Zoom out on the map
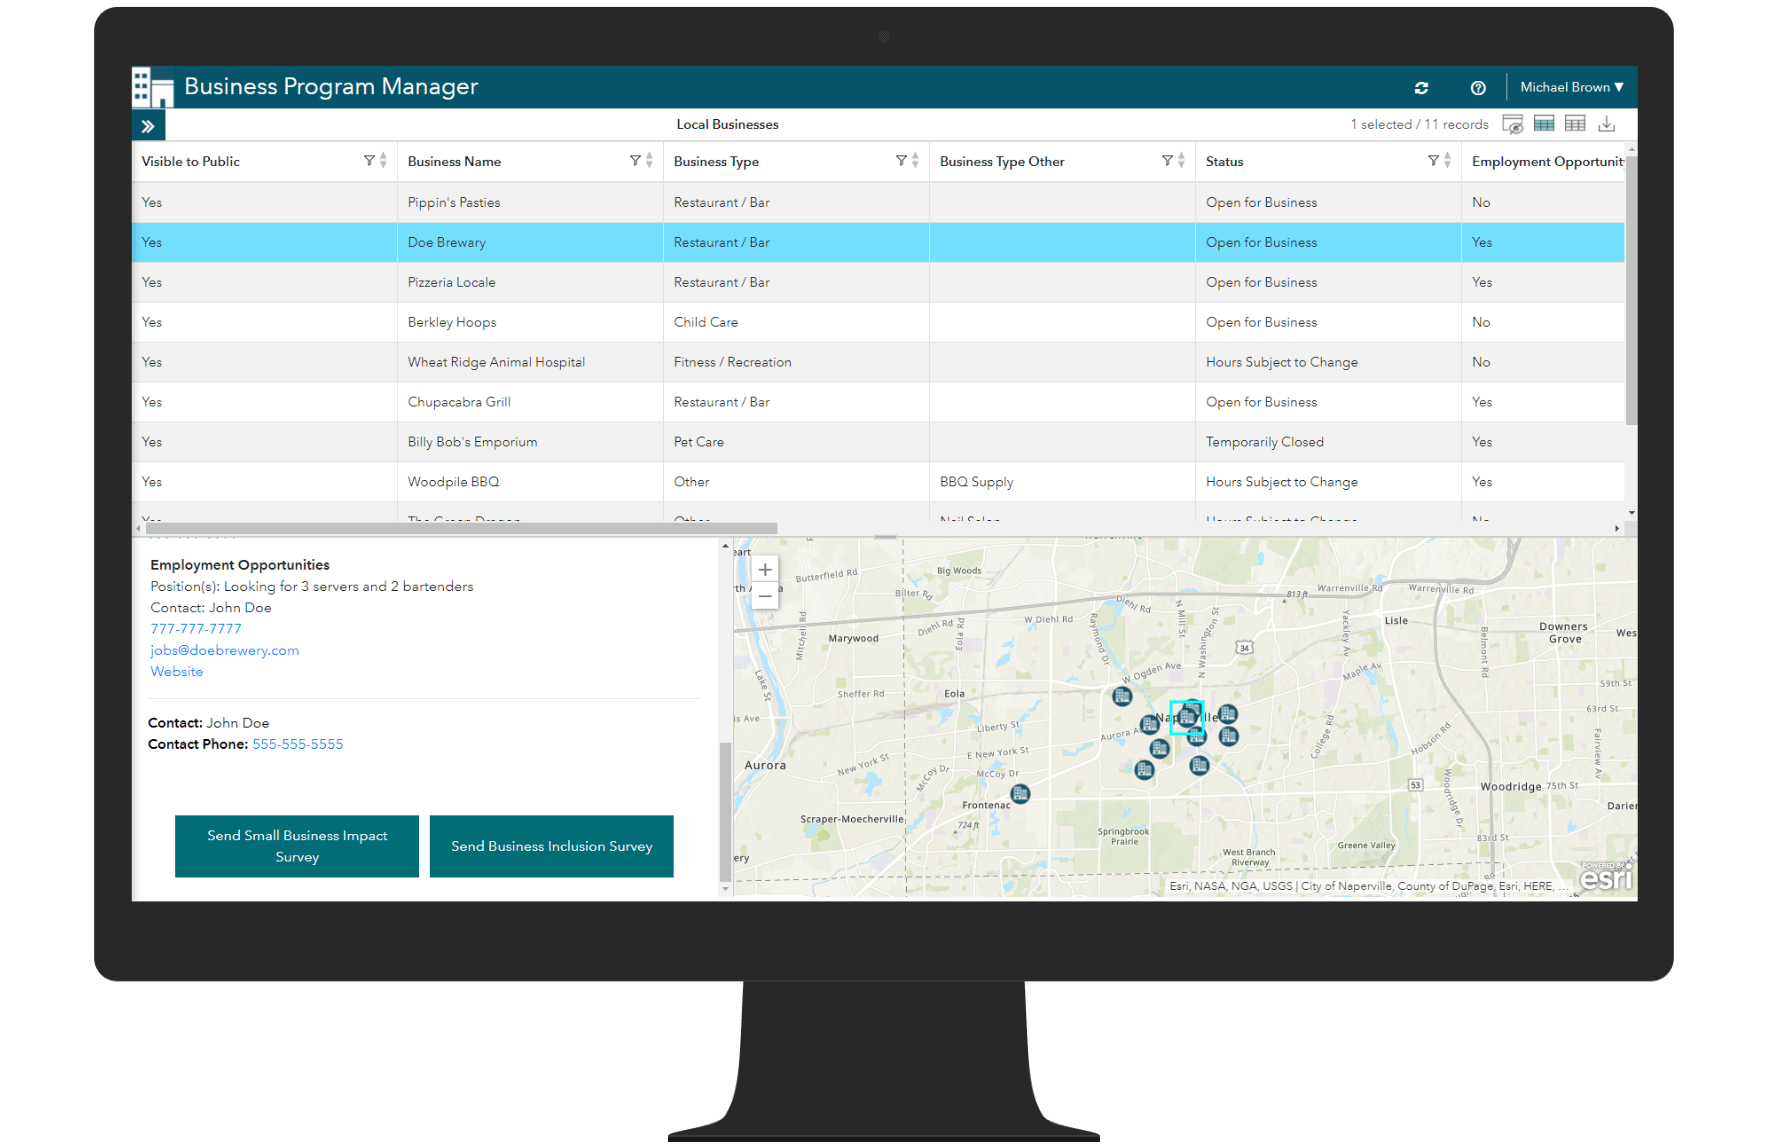1770x1148 pixels. [x=764, y=595]
